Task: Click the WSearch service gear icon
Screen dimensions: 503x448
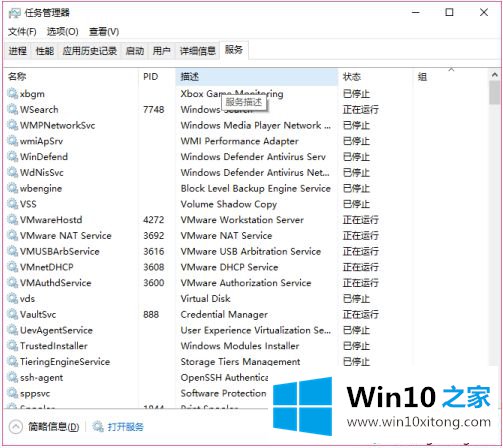Action: click(x=12, y=109)
